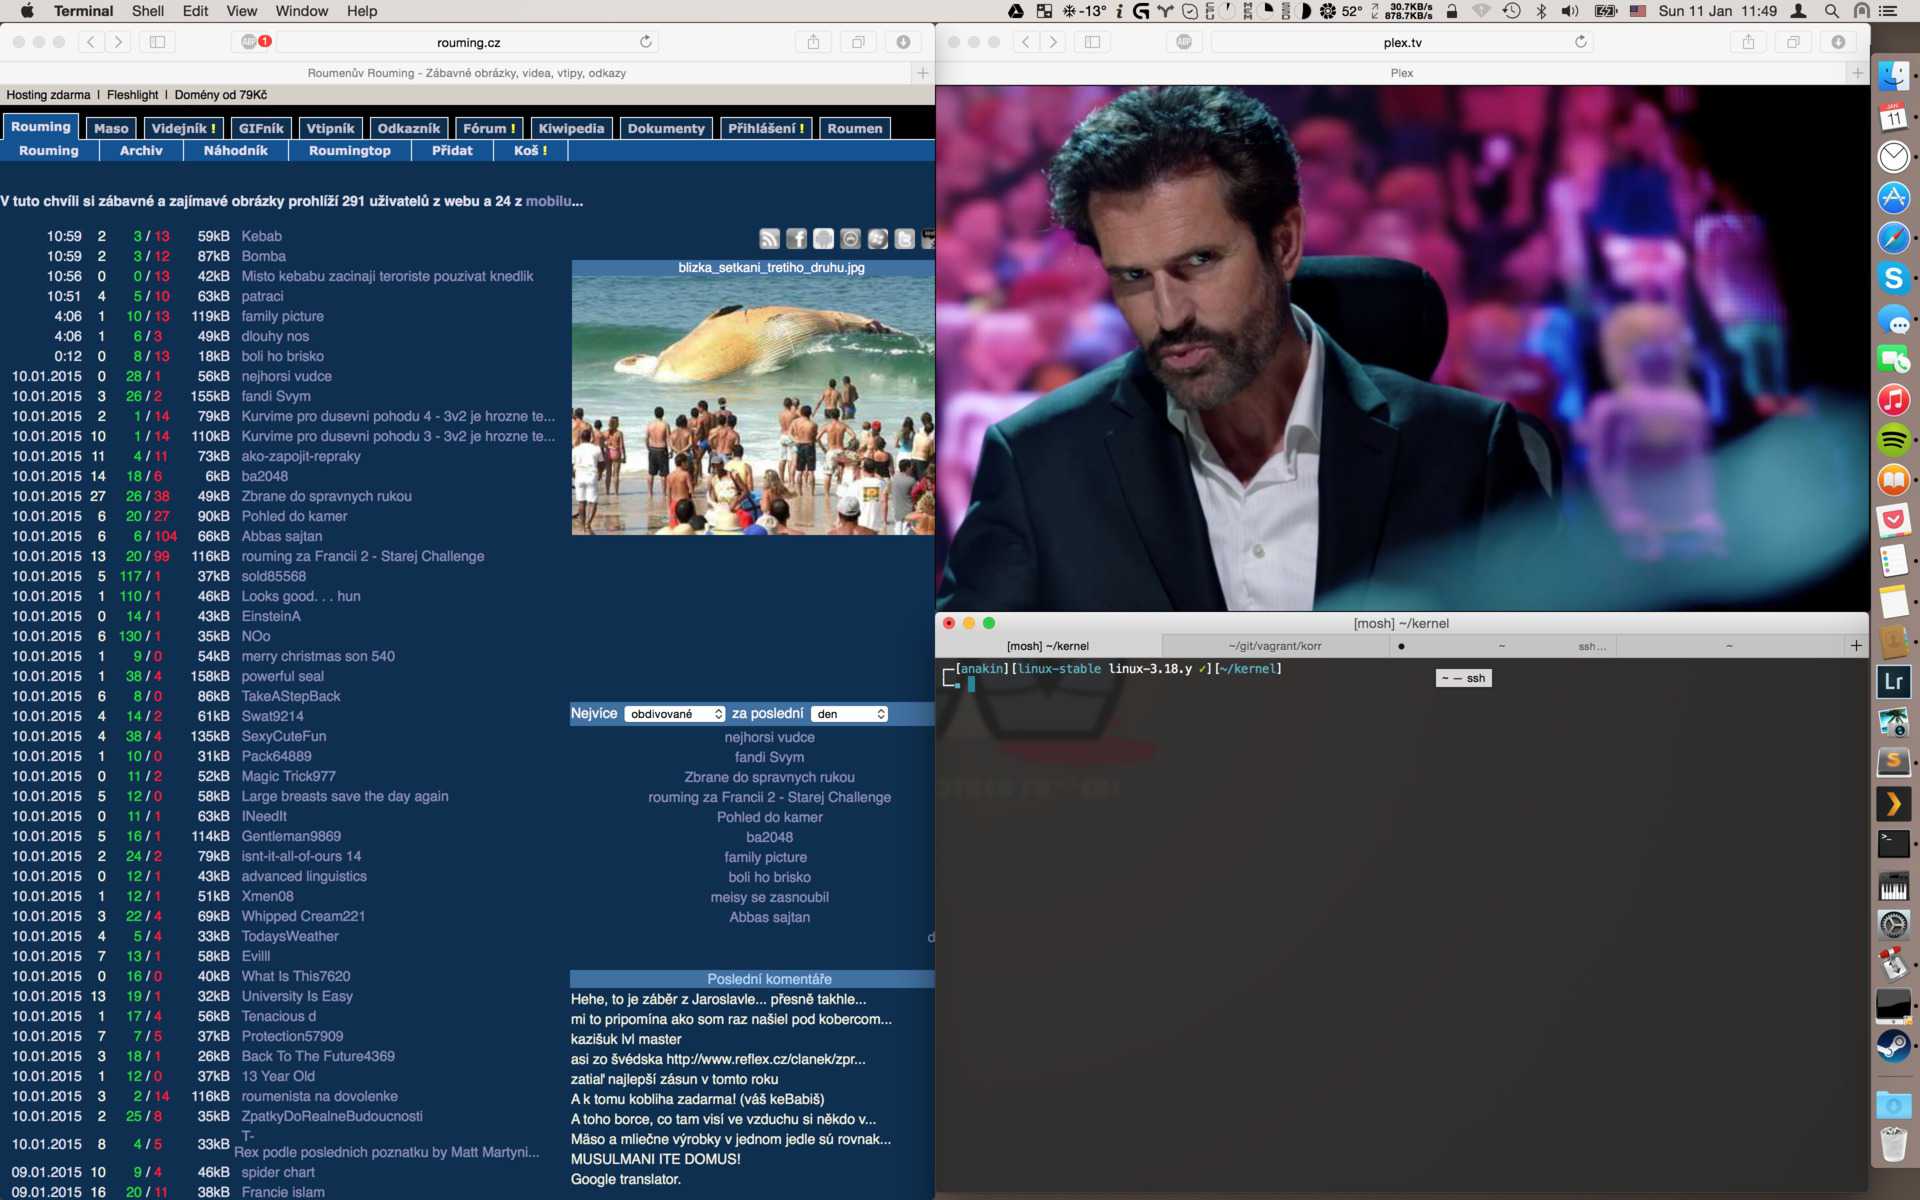
Task: Click the 'Domény od 79Kč' ad link
Action: click(x=220, y=95)
